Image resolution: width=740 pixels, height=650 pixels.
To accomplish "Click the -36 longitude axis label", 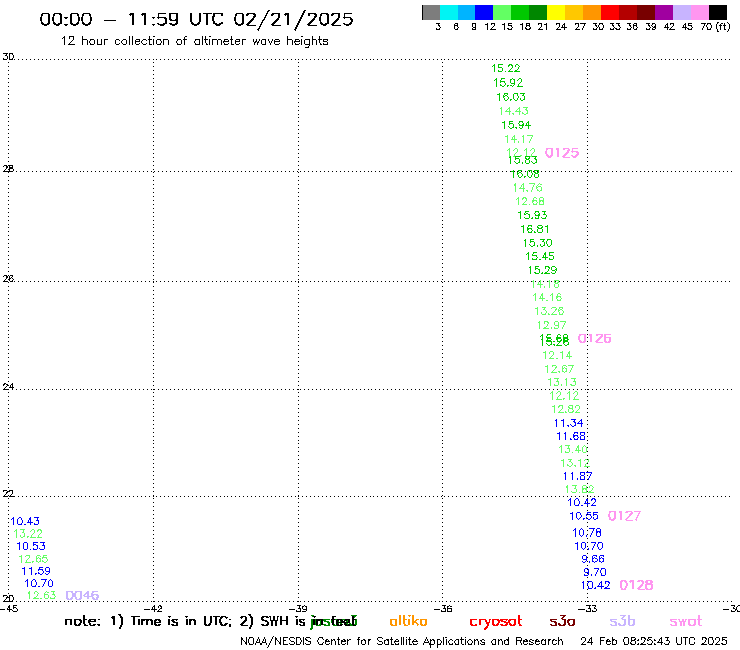I will coord(443,609).
